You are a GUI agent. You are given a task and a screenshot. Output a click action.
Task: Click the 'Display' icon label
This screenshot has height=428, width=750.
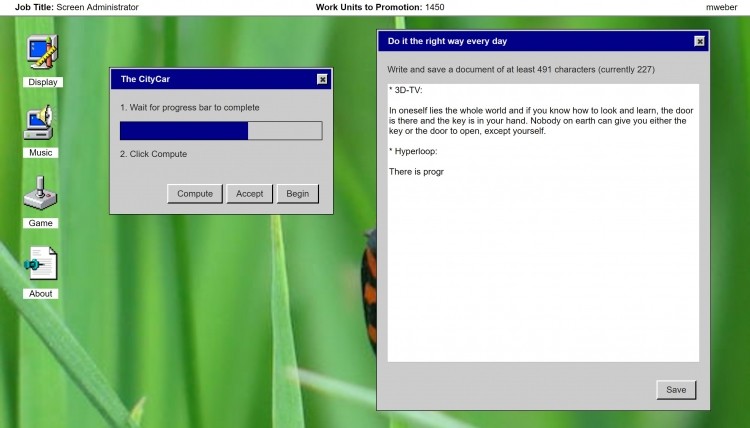click(x=43, y=82)
